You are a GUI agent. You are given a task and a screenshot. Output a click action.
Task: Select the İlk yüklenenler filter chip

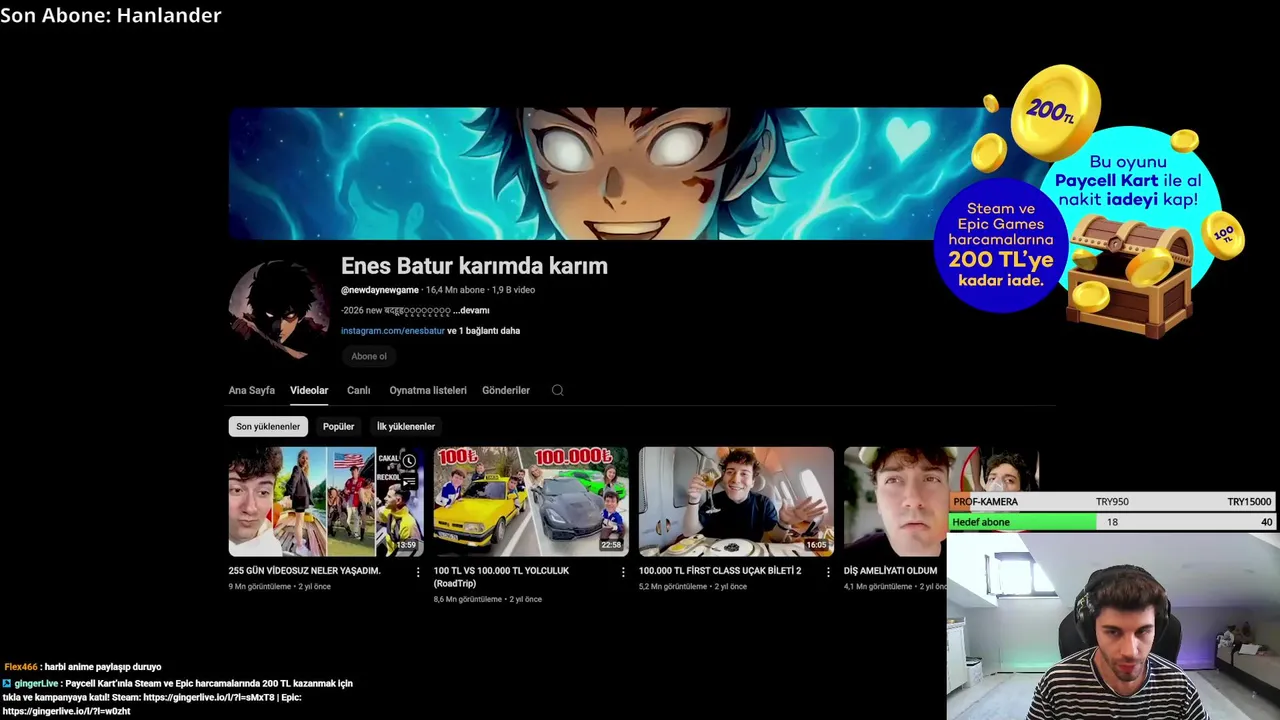(x=405, y=426)
